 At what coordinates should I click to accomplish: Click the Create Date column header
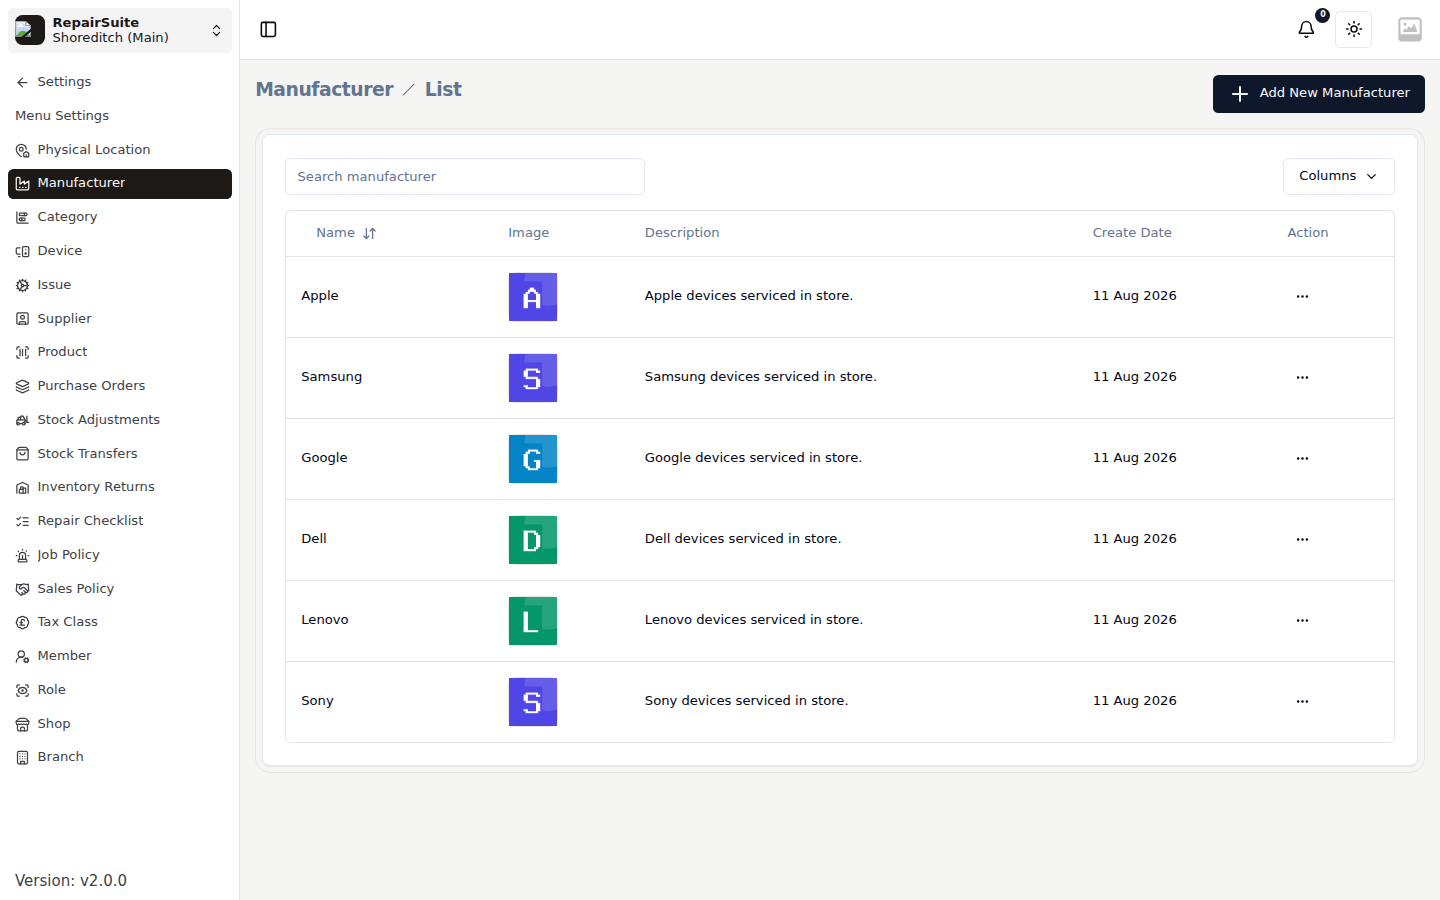pos(1132,233)
